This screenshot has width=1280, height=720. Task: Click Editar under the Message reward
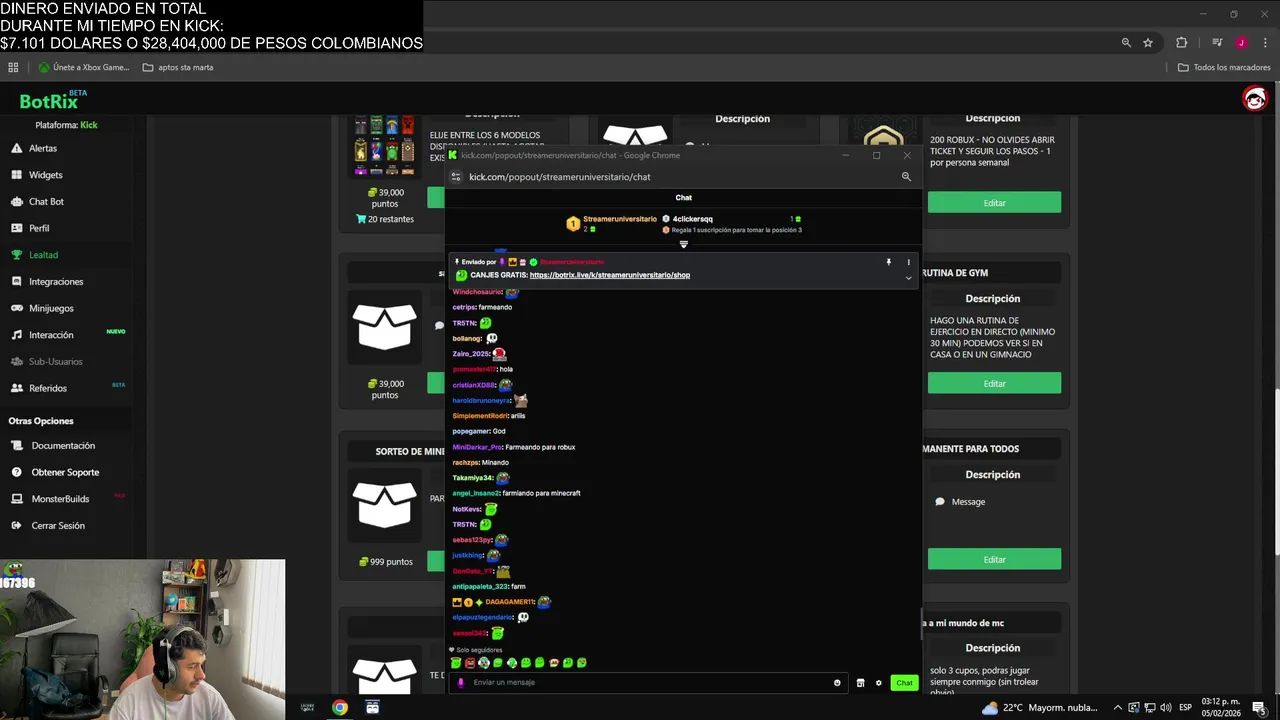994,559
